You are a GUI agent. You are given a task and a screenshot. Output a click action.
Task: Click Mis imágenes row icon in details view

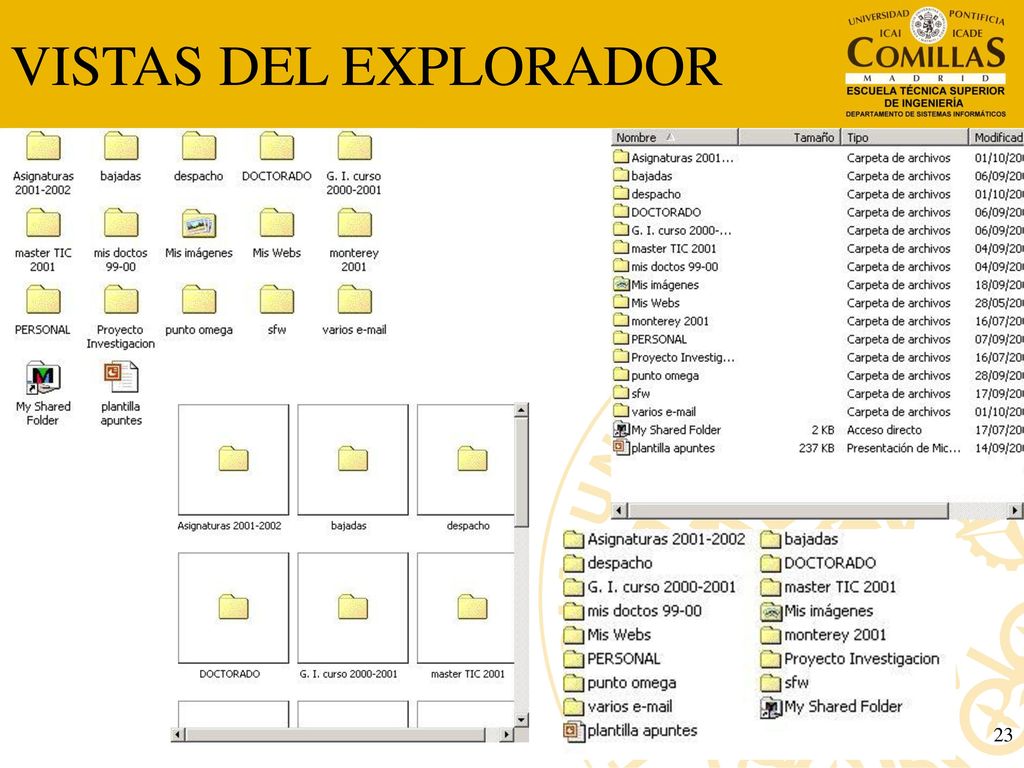(x=621, y=285)
